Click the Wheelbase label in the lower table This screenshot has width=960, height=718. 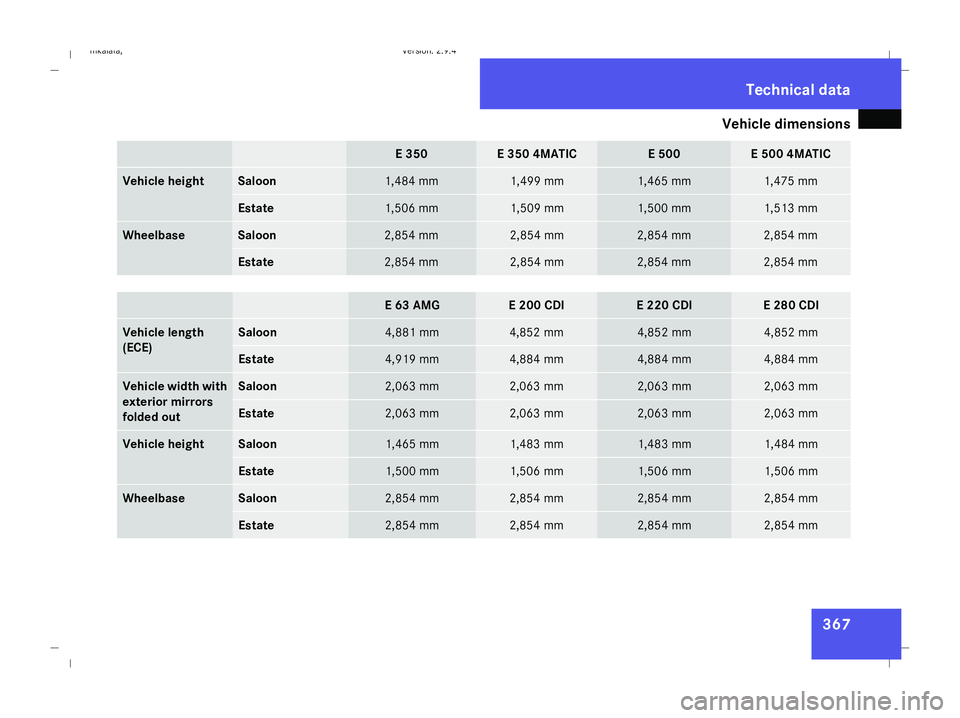click(153, 498)
